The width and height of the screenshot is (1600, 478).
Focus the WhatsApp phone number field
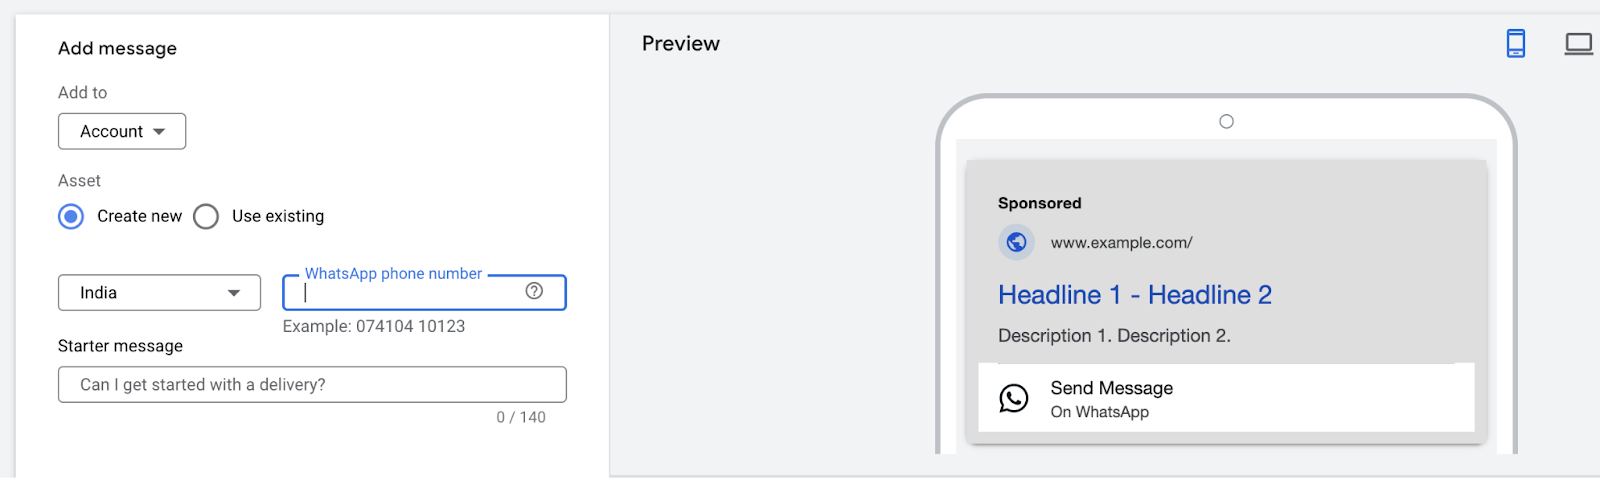[424, 292]
